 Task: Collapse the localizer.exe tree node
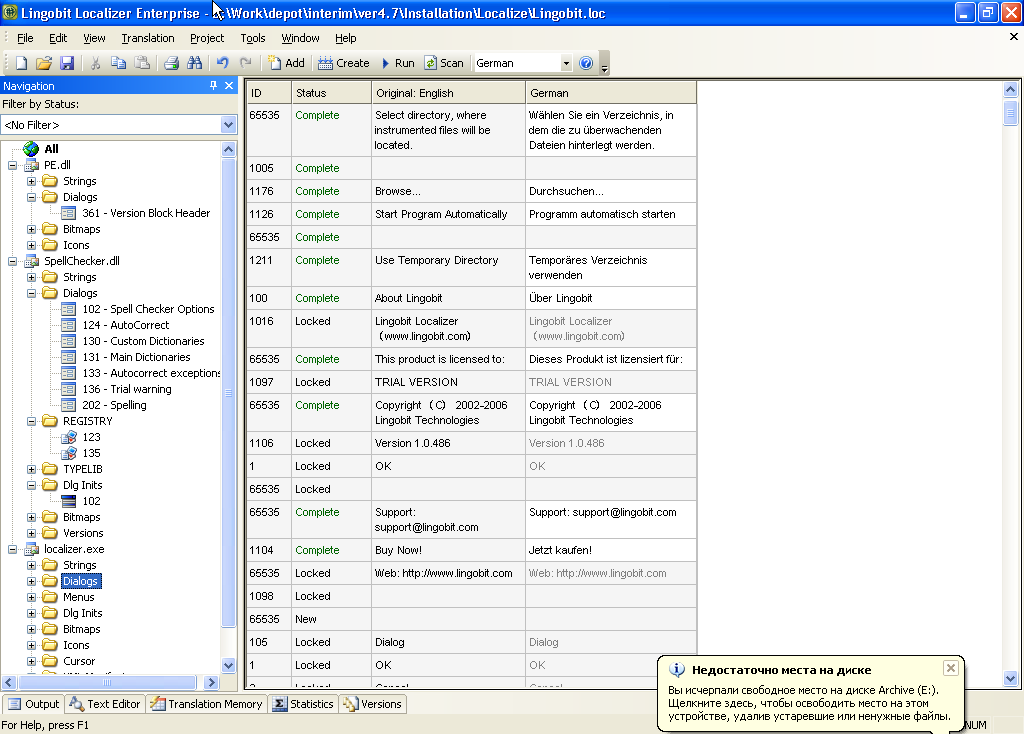coord(12,549)
